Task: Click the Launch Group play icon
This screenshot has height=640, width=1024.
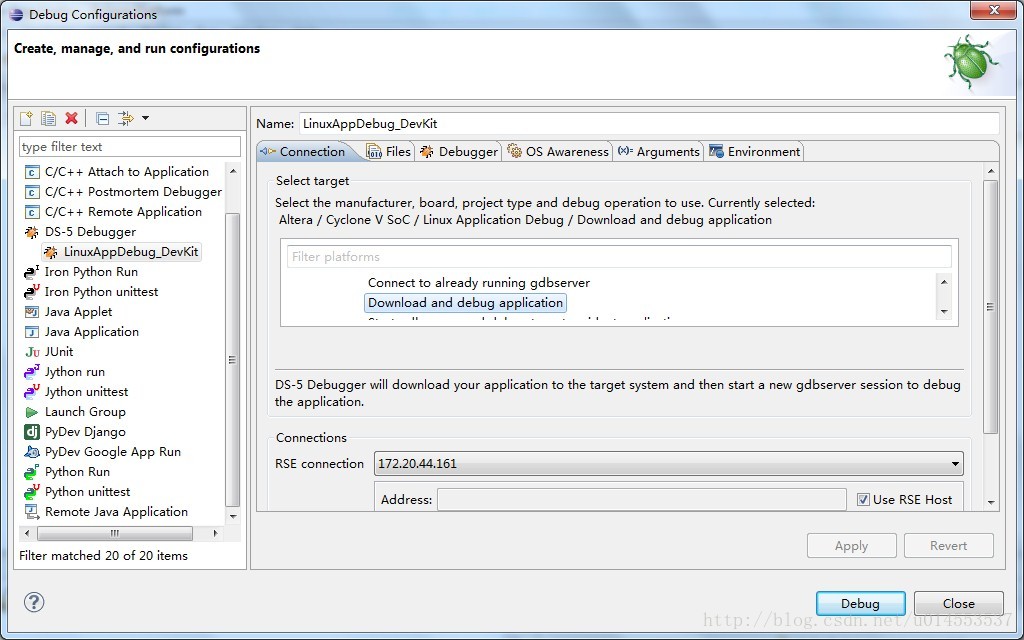Action: click(31, 412)
